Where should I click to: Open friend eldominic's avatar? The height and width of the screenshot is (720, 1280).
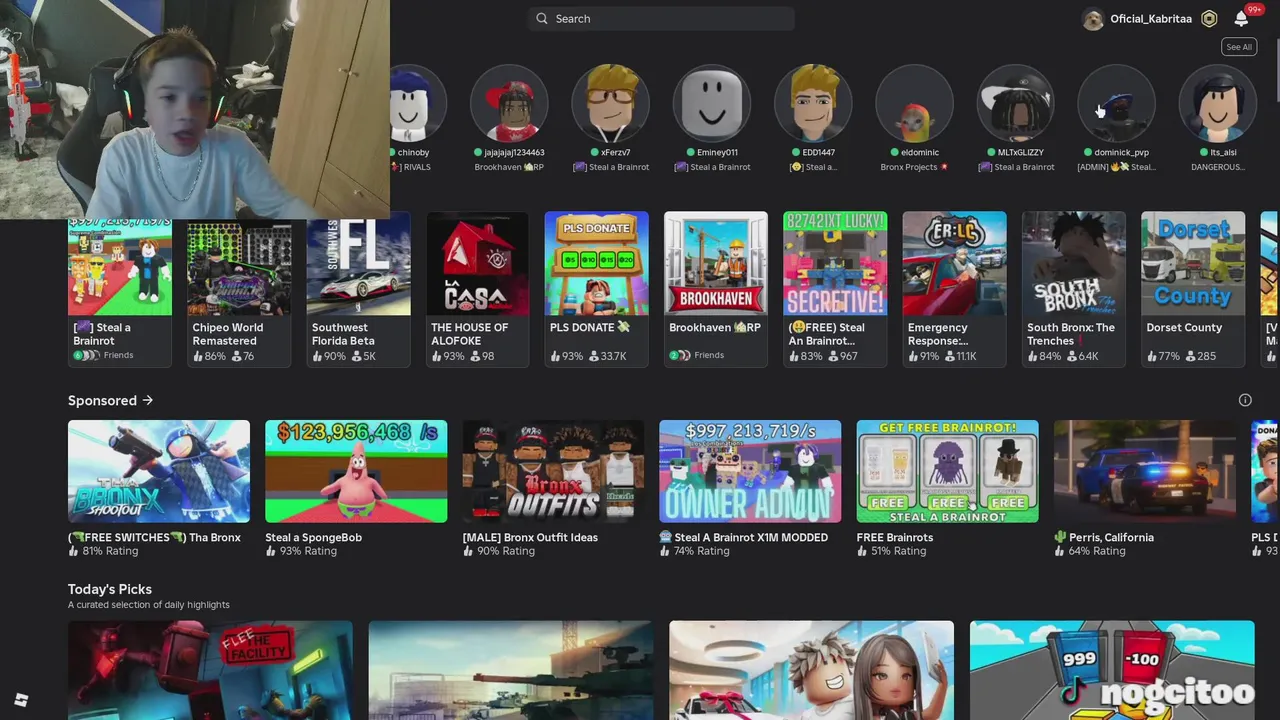point(915,103)
